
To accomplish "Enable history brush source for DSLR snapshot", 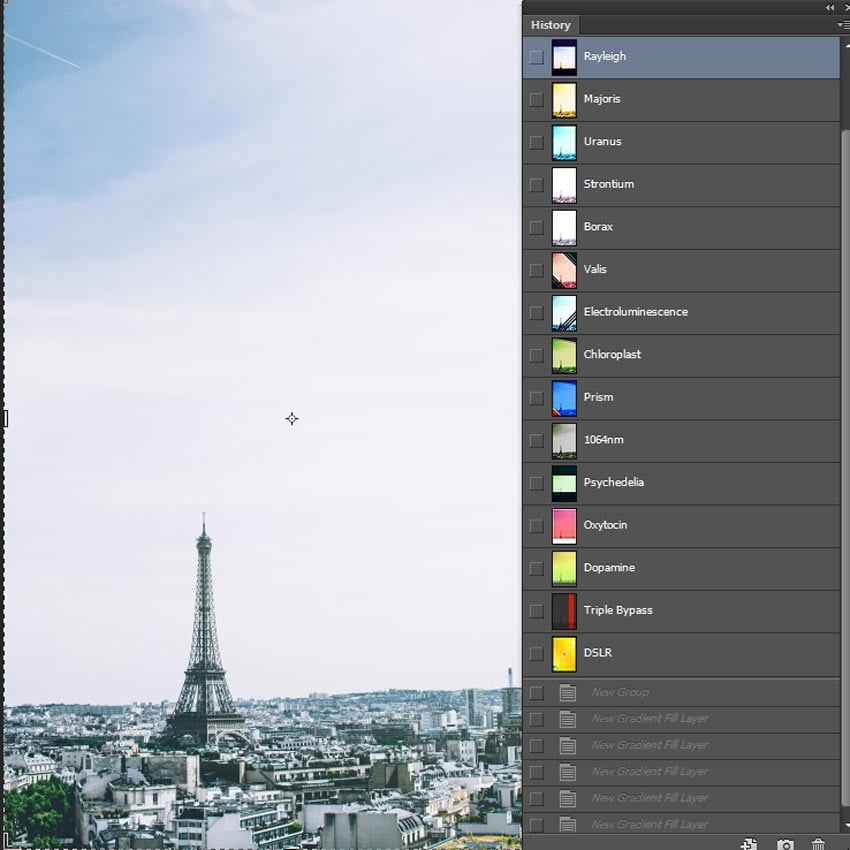I will 536,653.
